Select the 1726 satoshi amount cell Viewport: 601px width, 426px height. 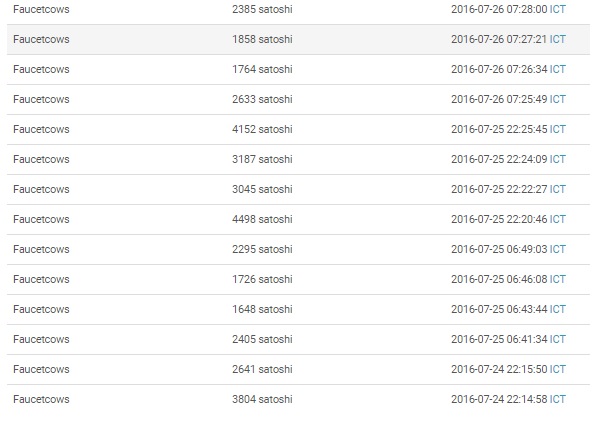pos(262,279)
